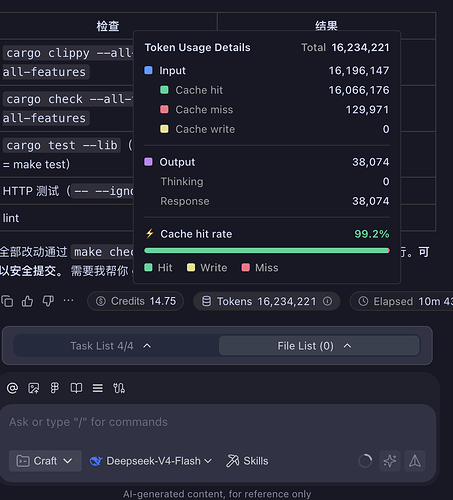Click the make check inline code
The height and width of the screenshot is (500, 453).
103,252
